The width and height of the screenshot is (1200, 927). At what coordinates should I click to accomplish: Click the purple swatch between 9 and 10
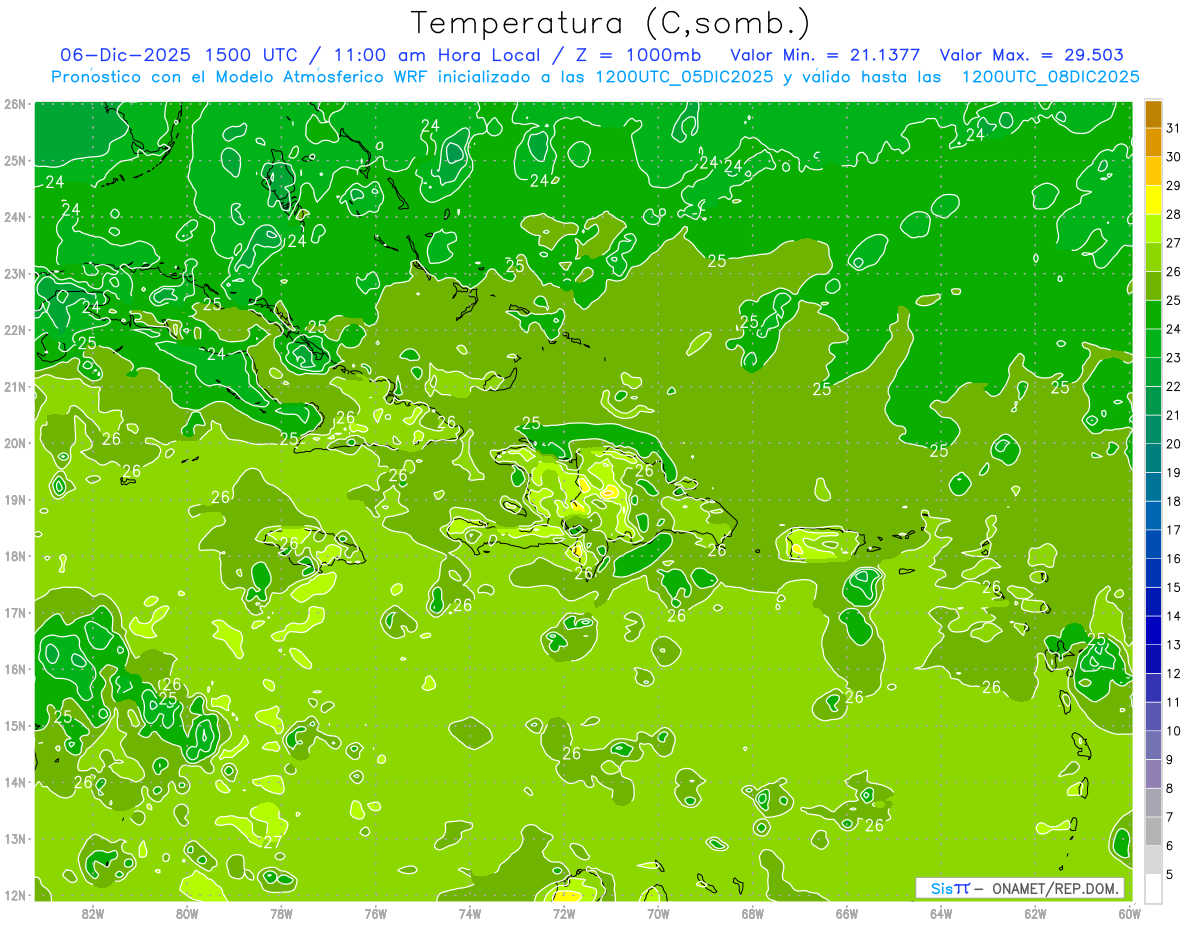1153,745
